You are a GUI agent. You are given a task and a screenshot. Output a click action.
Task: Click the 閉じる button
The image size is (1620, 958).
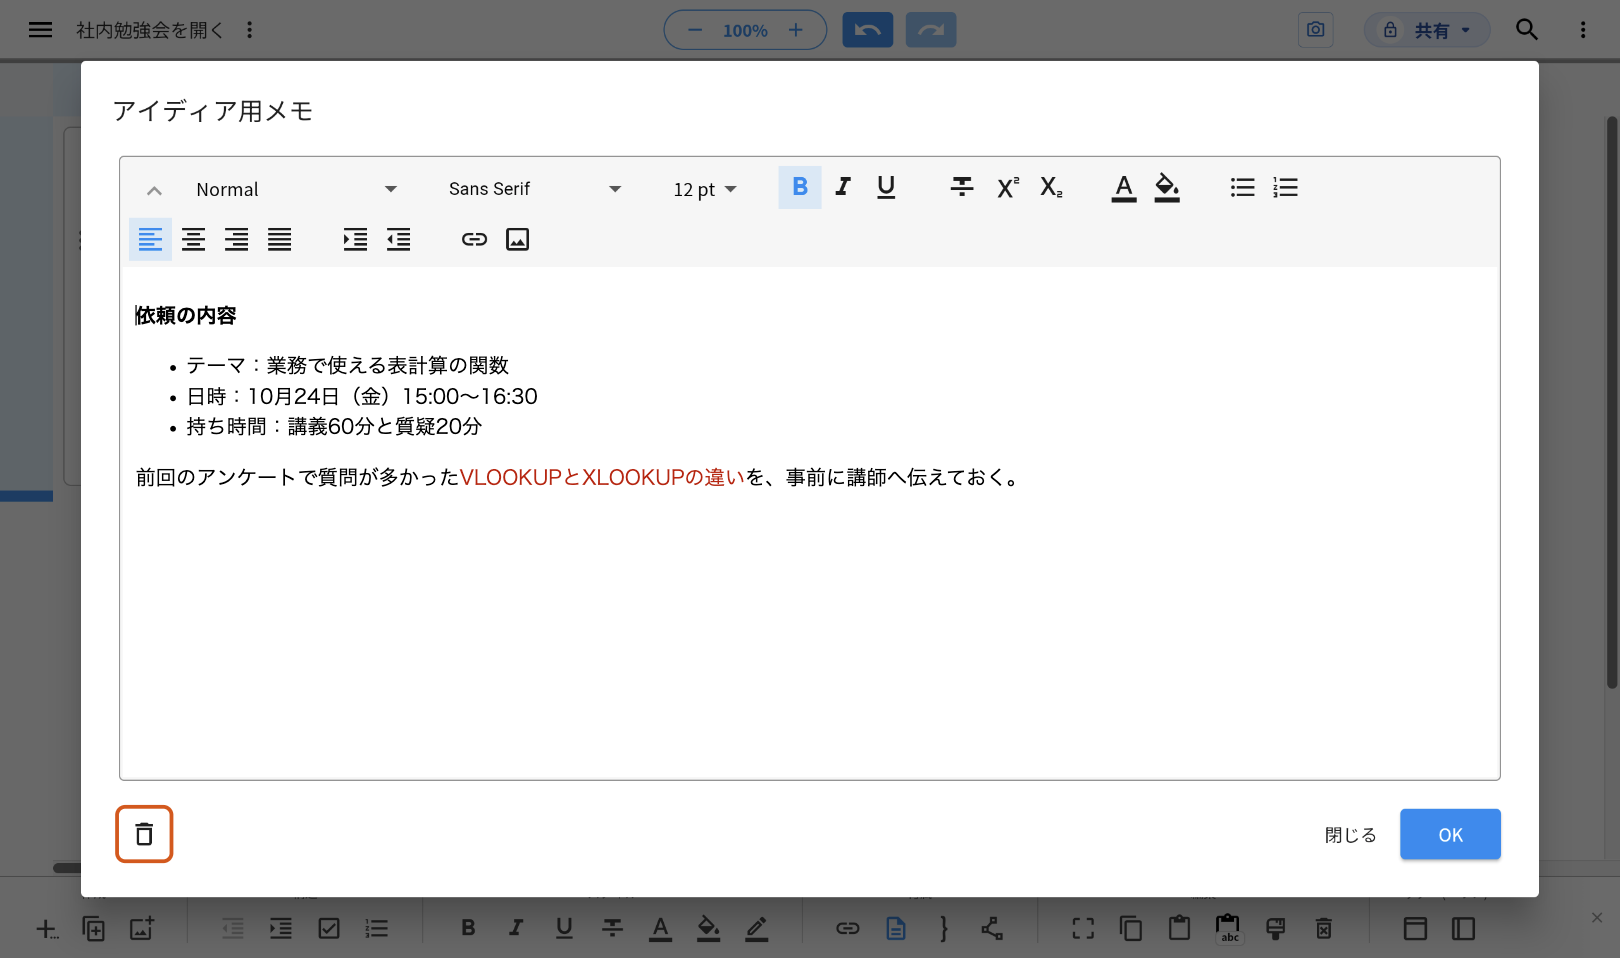tap(1351, 835)
